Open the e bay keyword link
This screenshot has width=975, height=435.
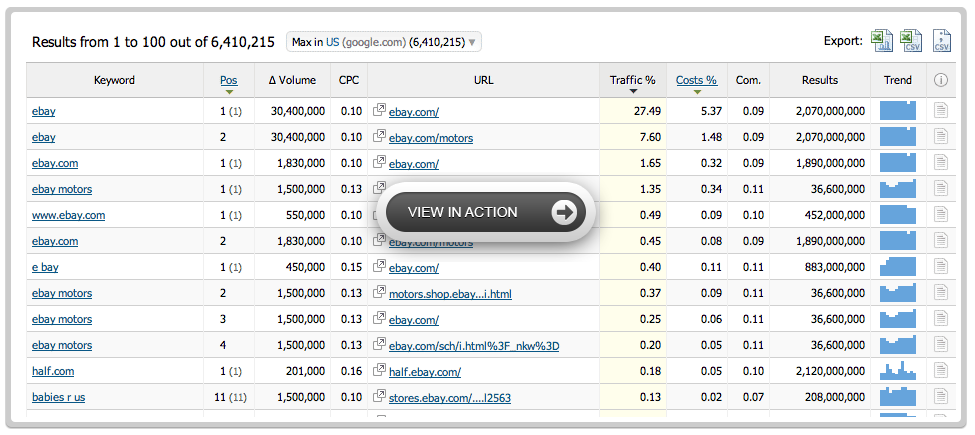[45, 267]
